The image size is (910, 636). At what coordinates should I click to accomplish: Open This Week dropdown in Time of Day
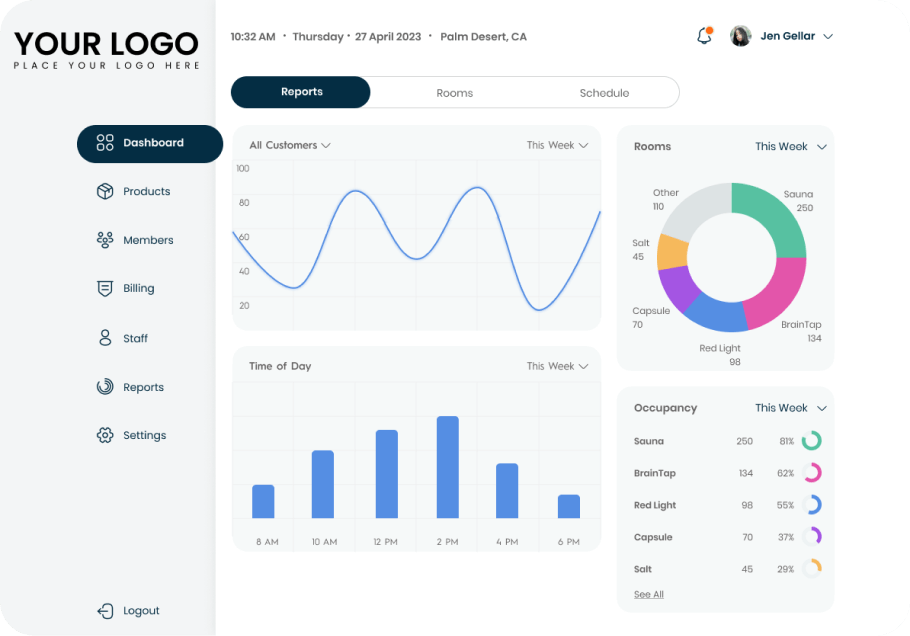pyautogui.click(x=557, y=366)
